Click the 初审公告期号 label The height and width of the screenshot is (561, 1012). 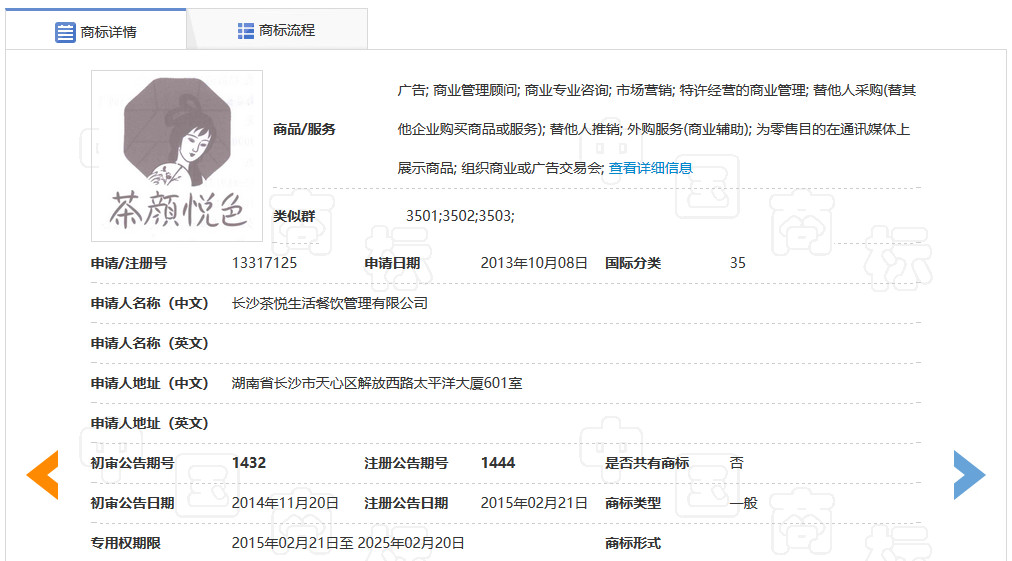[132, 463]
